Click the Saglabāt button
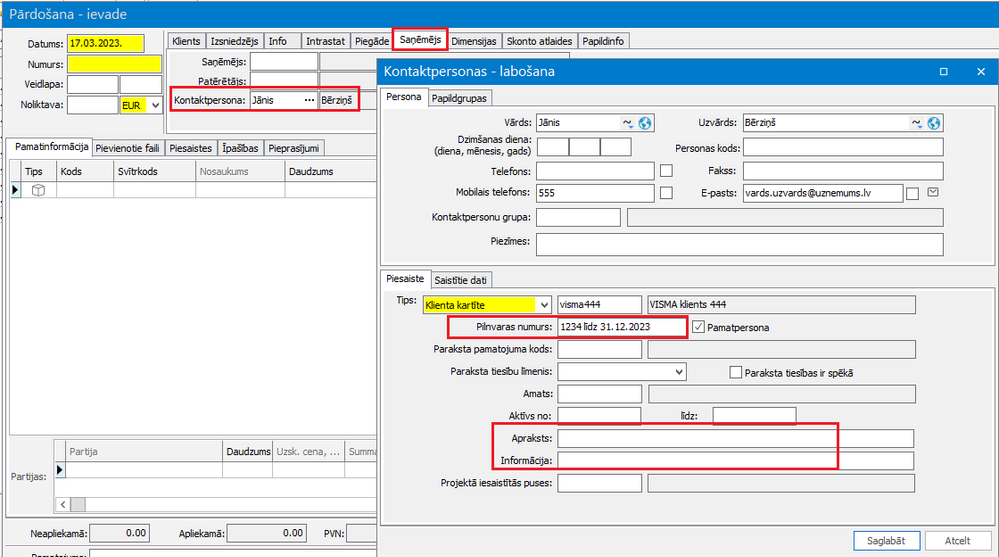Screen dimensions: 999x557 click(x=886, y=540)
